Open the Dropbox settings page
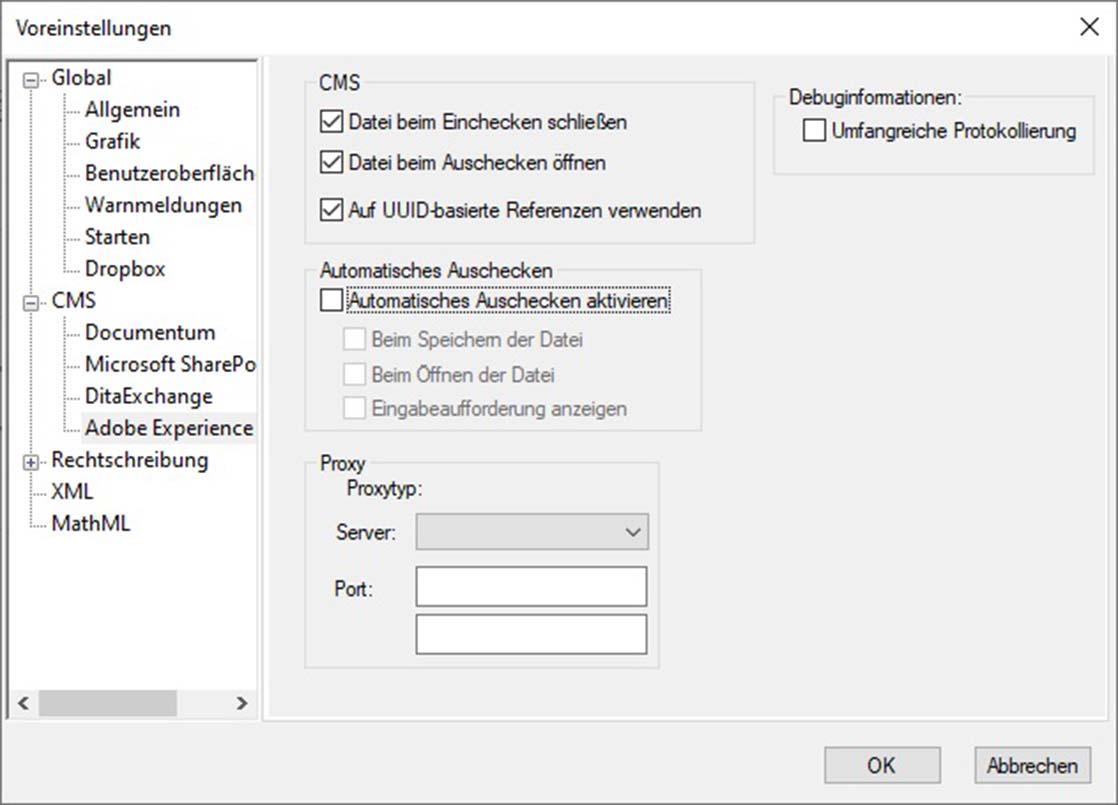 coord(125,269)
